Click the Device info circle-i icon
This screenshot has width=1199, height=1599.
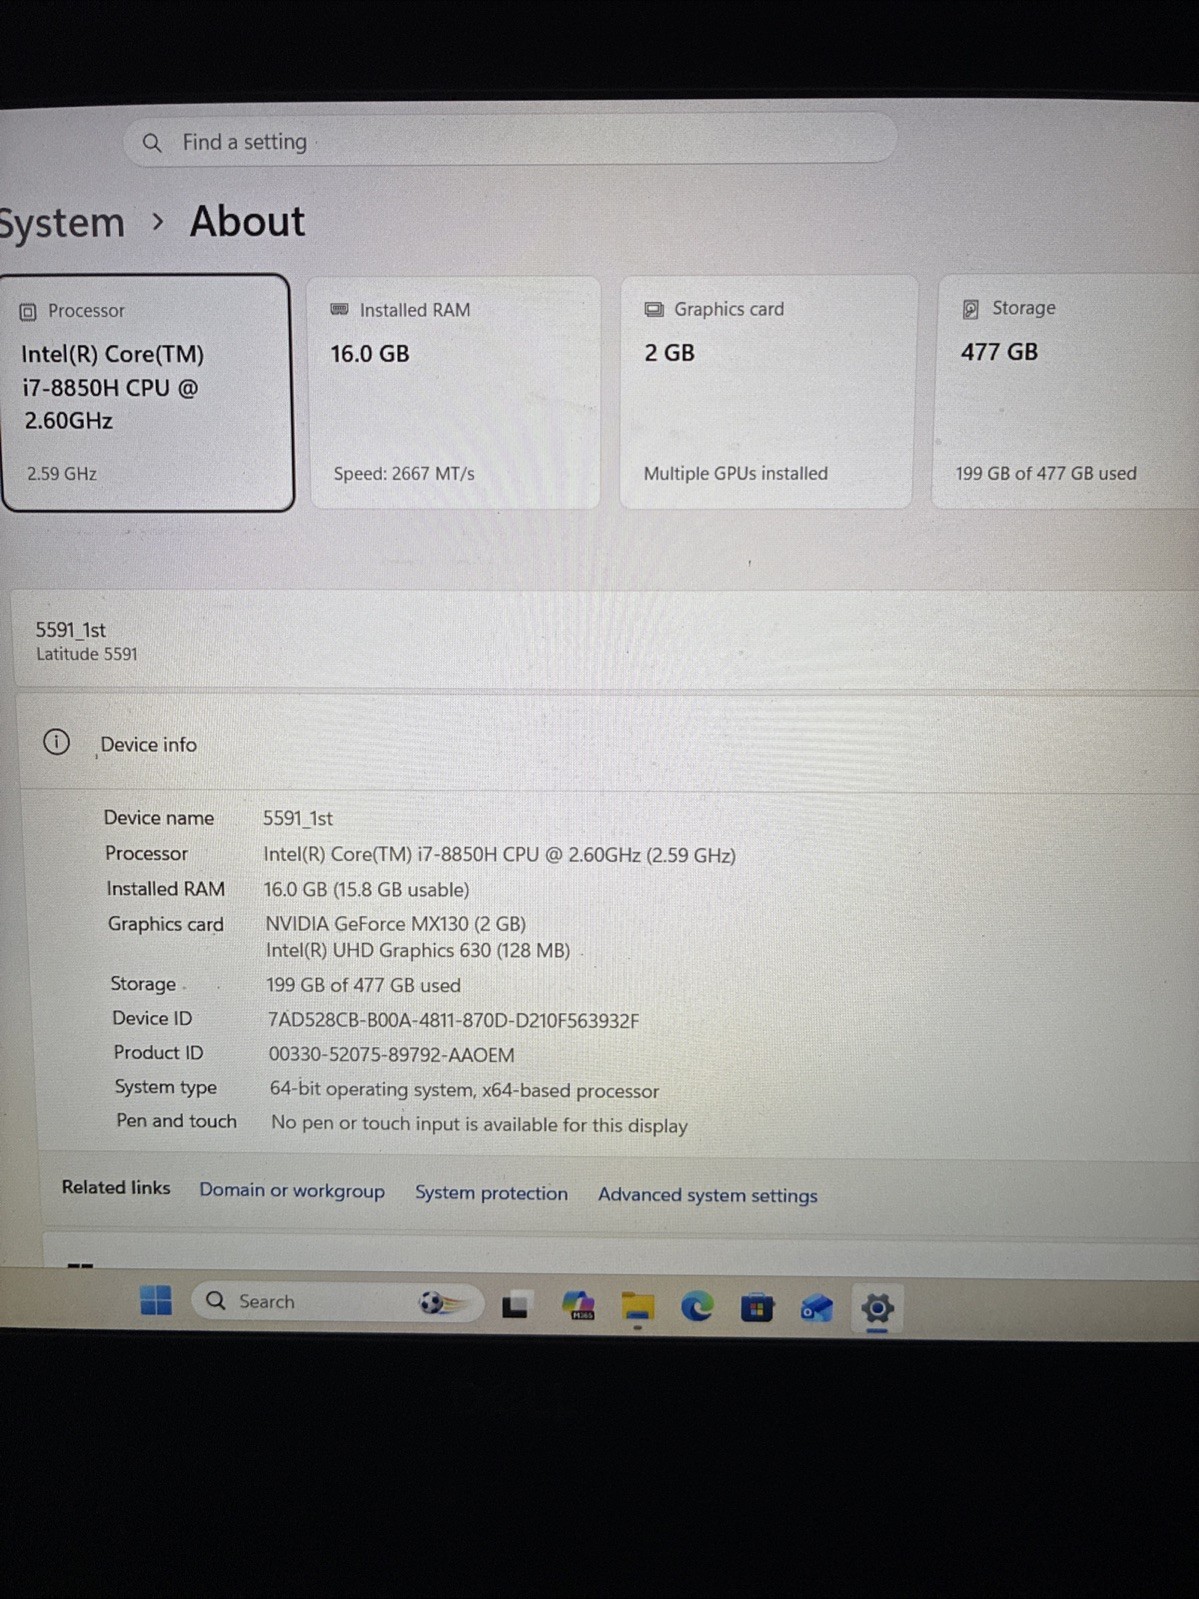pos(56,742)
